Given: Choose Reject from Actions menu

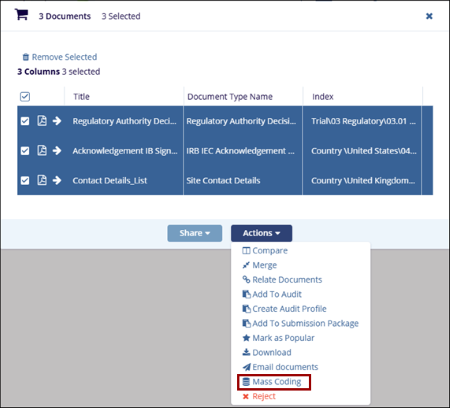Looking at the screenshot, I should [259, 396].
